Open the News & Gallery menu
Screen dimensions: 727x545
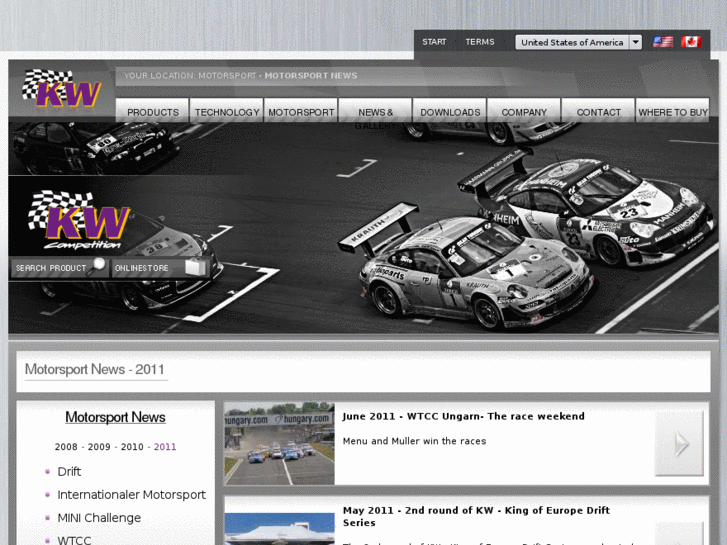tap(375, 110)
